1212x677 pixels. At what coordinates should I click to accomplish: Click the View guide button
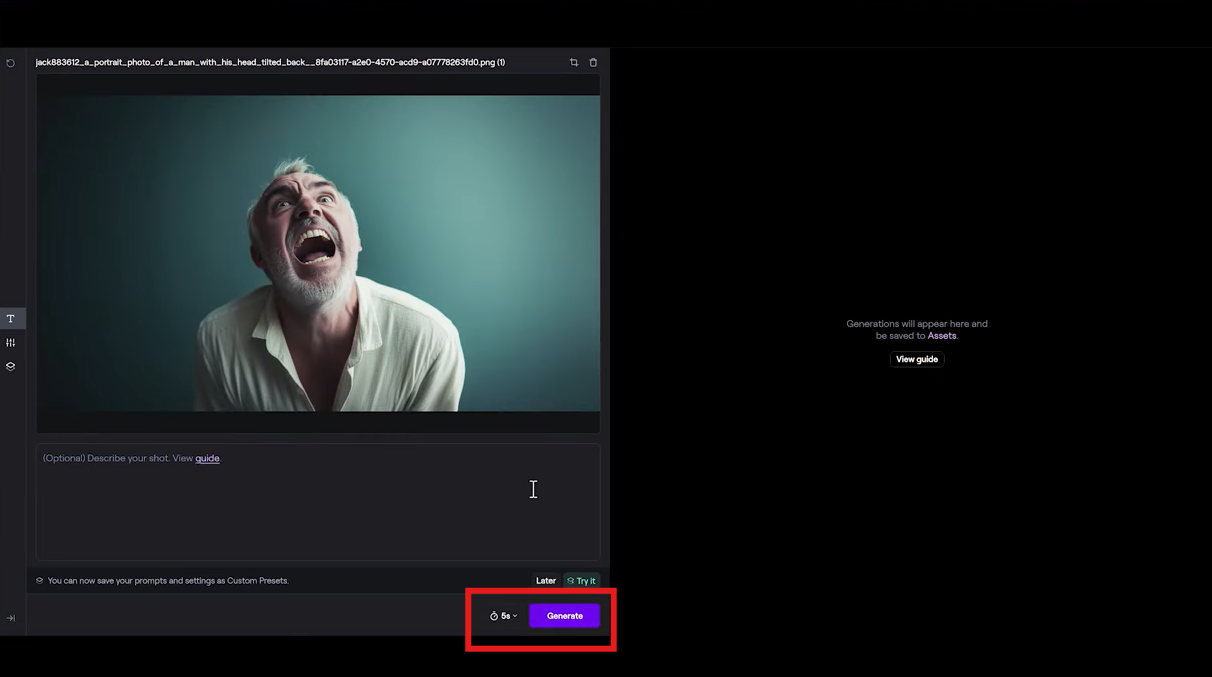click(917, 359)
